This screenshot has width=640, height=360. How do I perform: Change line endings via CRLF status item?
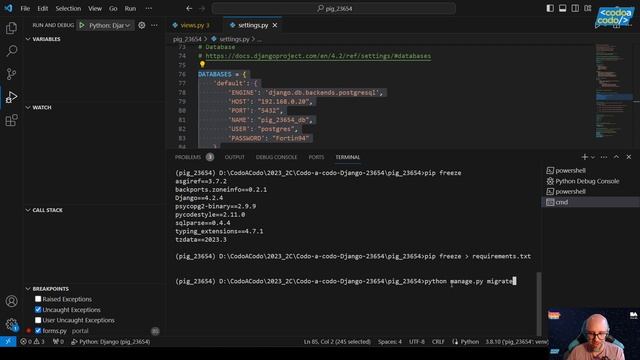438,342
